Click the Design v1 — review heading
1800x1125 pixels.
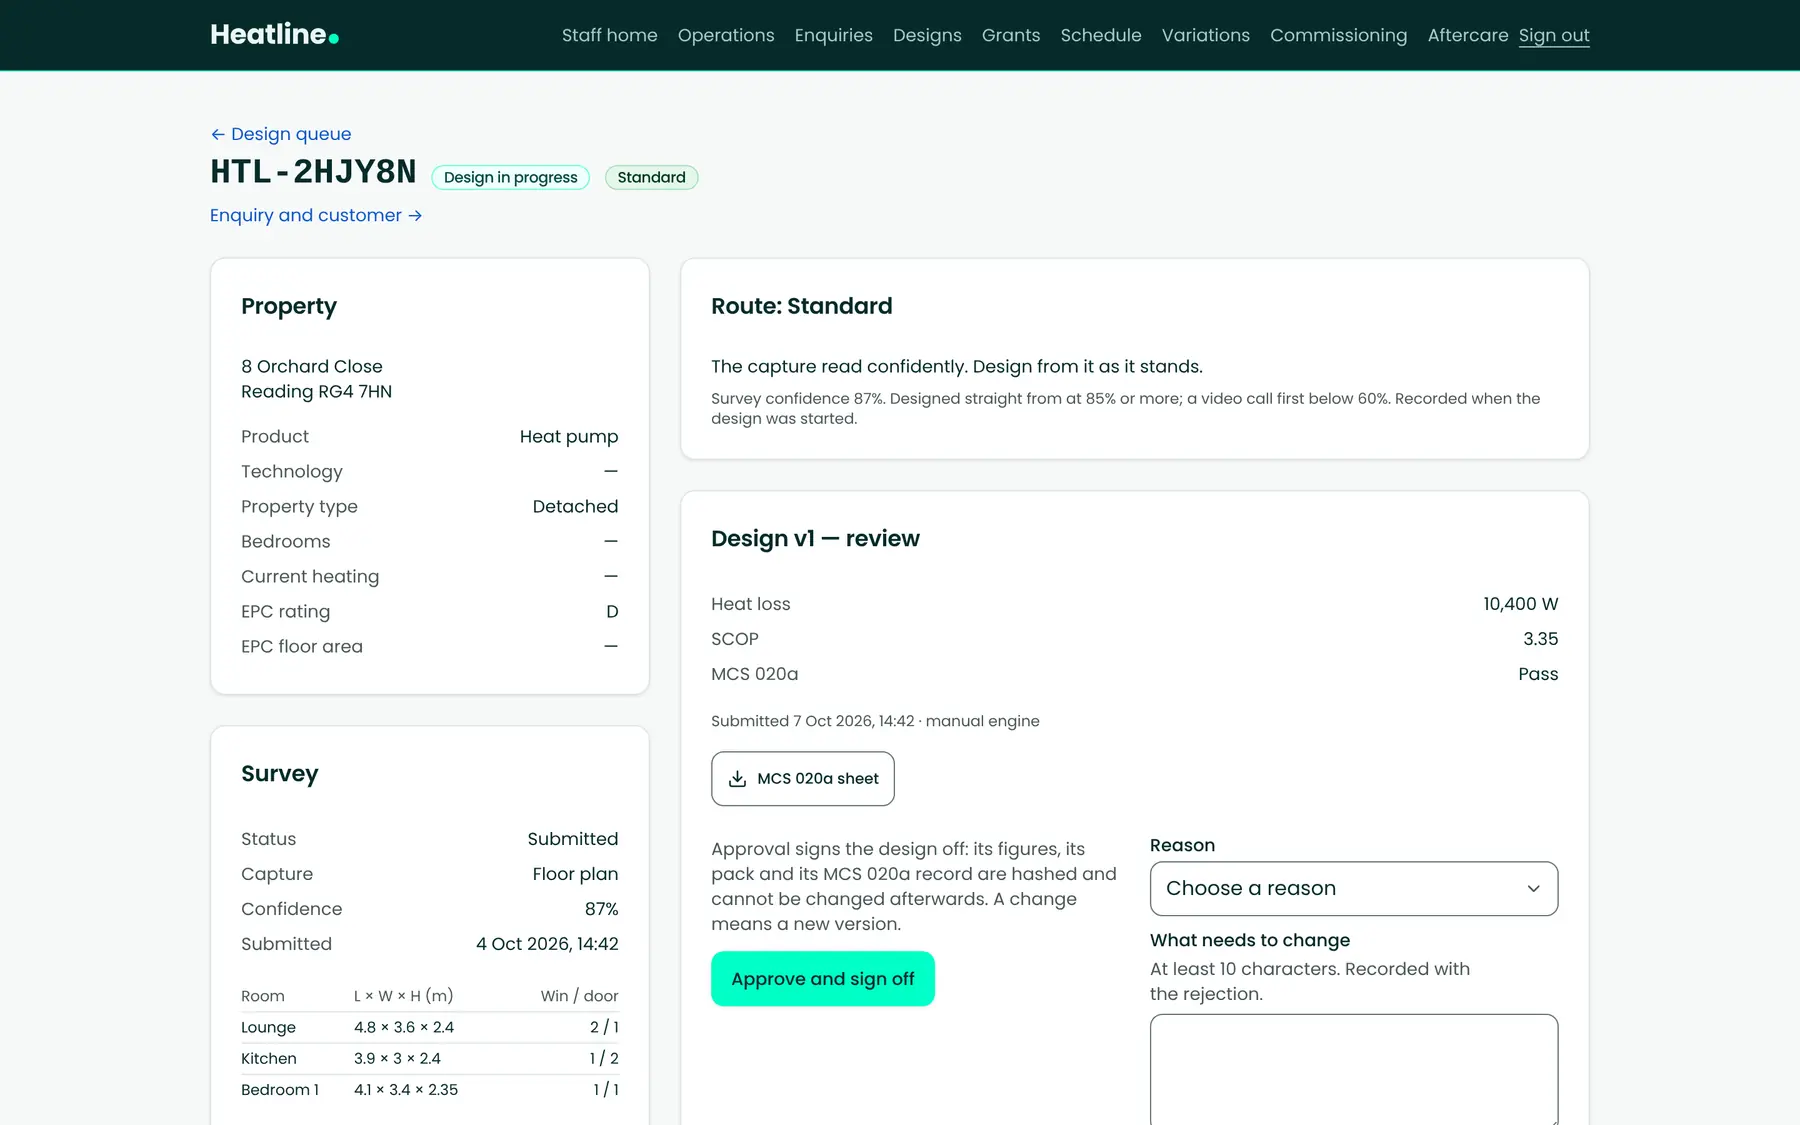click(x=815, y=538)
